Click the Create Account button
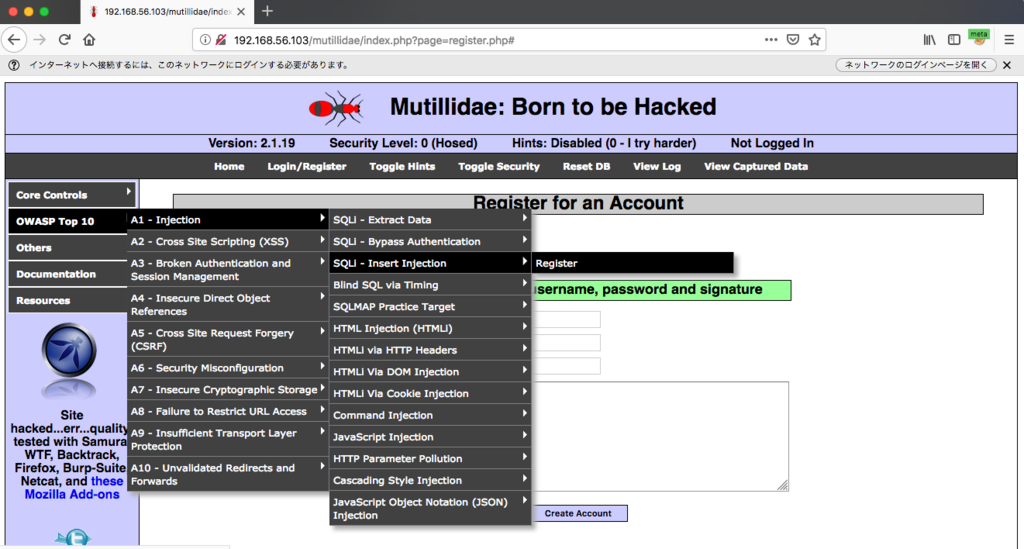The width and height of the screenshot is (1024, 549). tap(578, 514)
